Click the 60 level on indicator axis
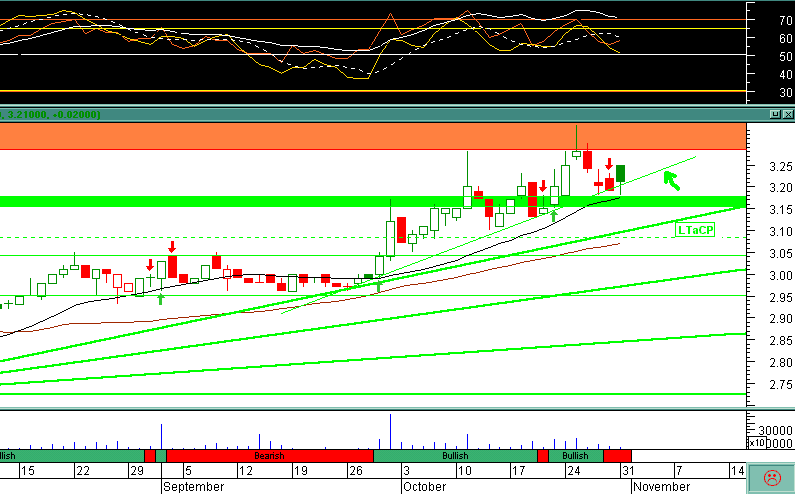Screen dimensions: 795x494 pos(786,39)
